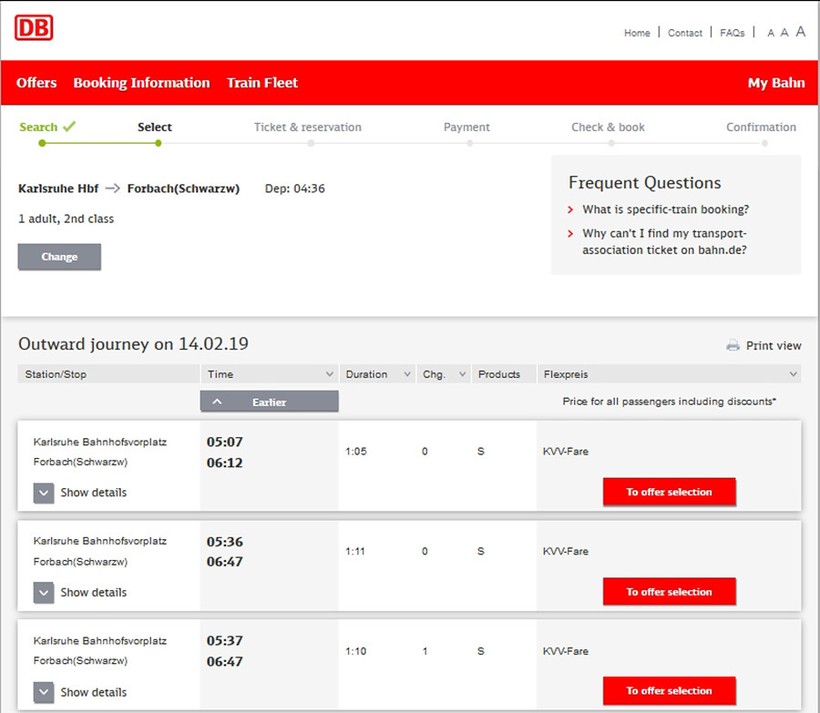The image size is (820, 713).
Task: Go back to the Search step
Action: (39, 127)
